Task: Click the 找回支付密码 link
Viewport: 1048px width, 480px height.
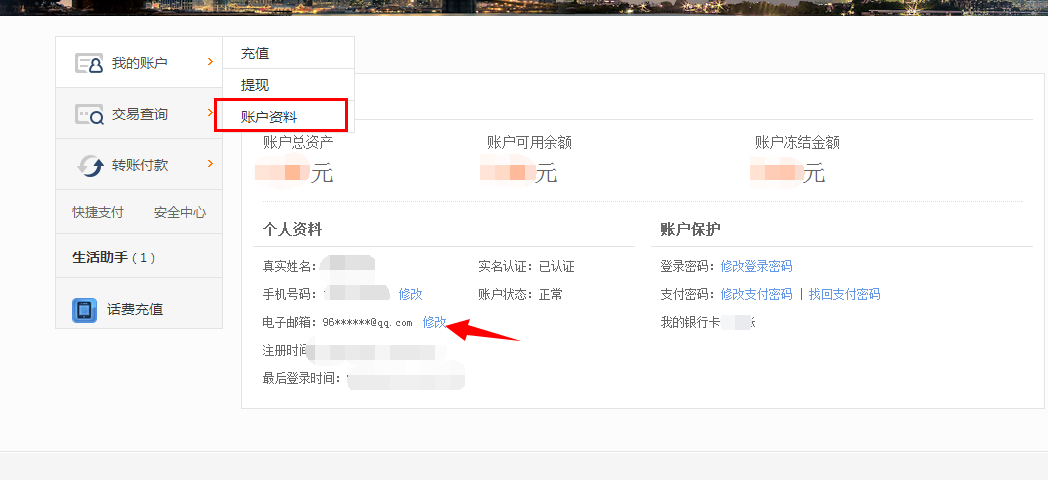Action: click(844, 294)
